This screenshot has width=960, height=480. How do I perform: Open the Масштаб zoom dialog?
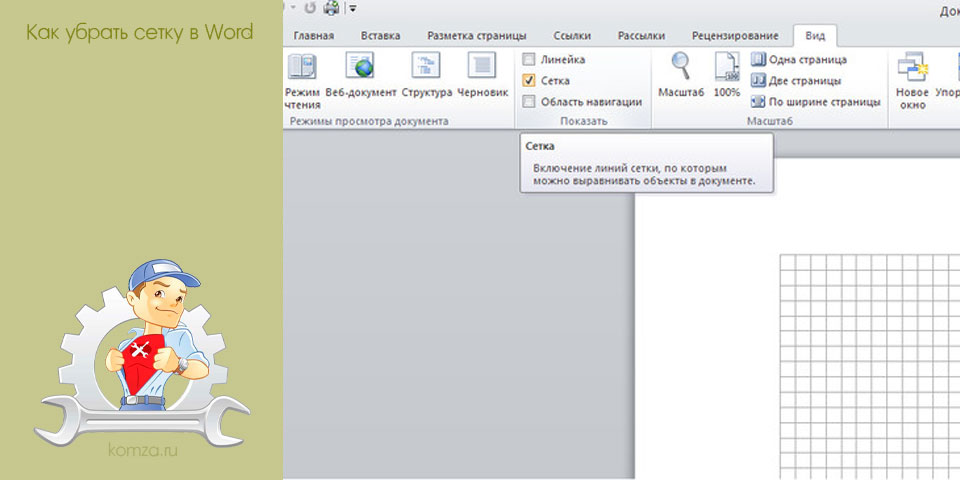point(681,75)
